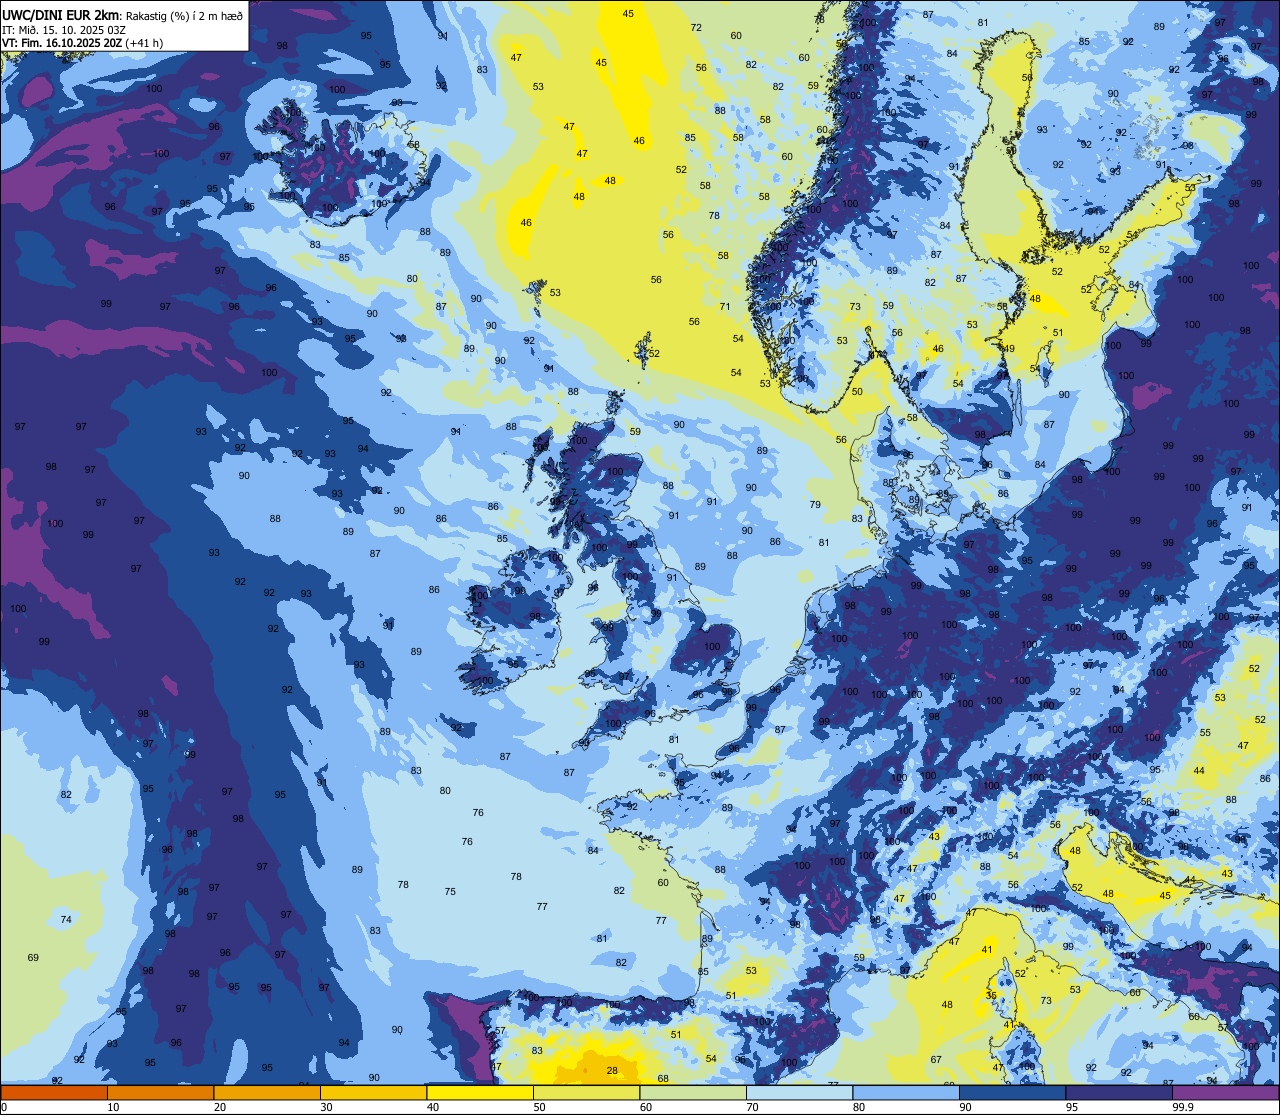Click the legend tick label '95'

[1072, 1107]
